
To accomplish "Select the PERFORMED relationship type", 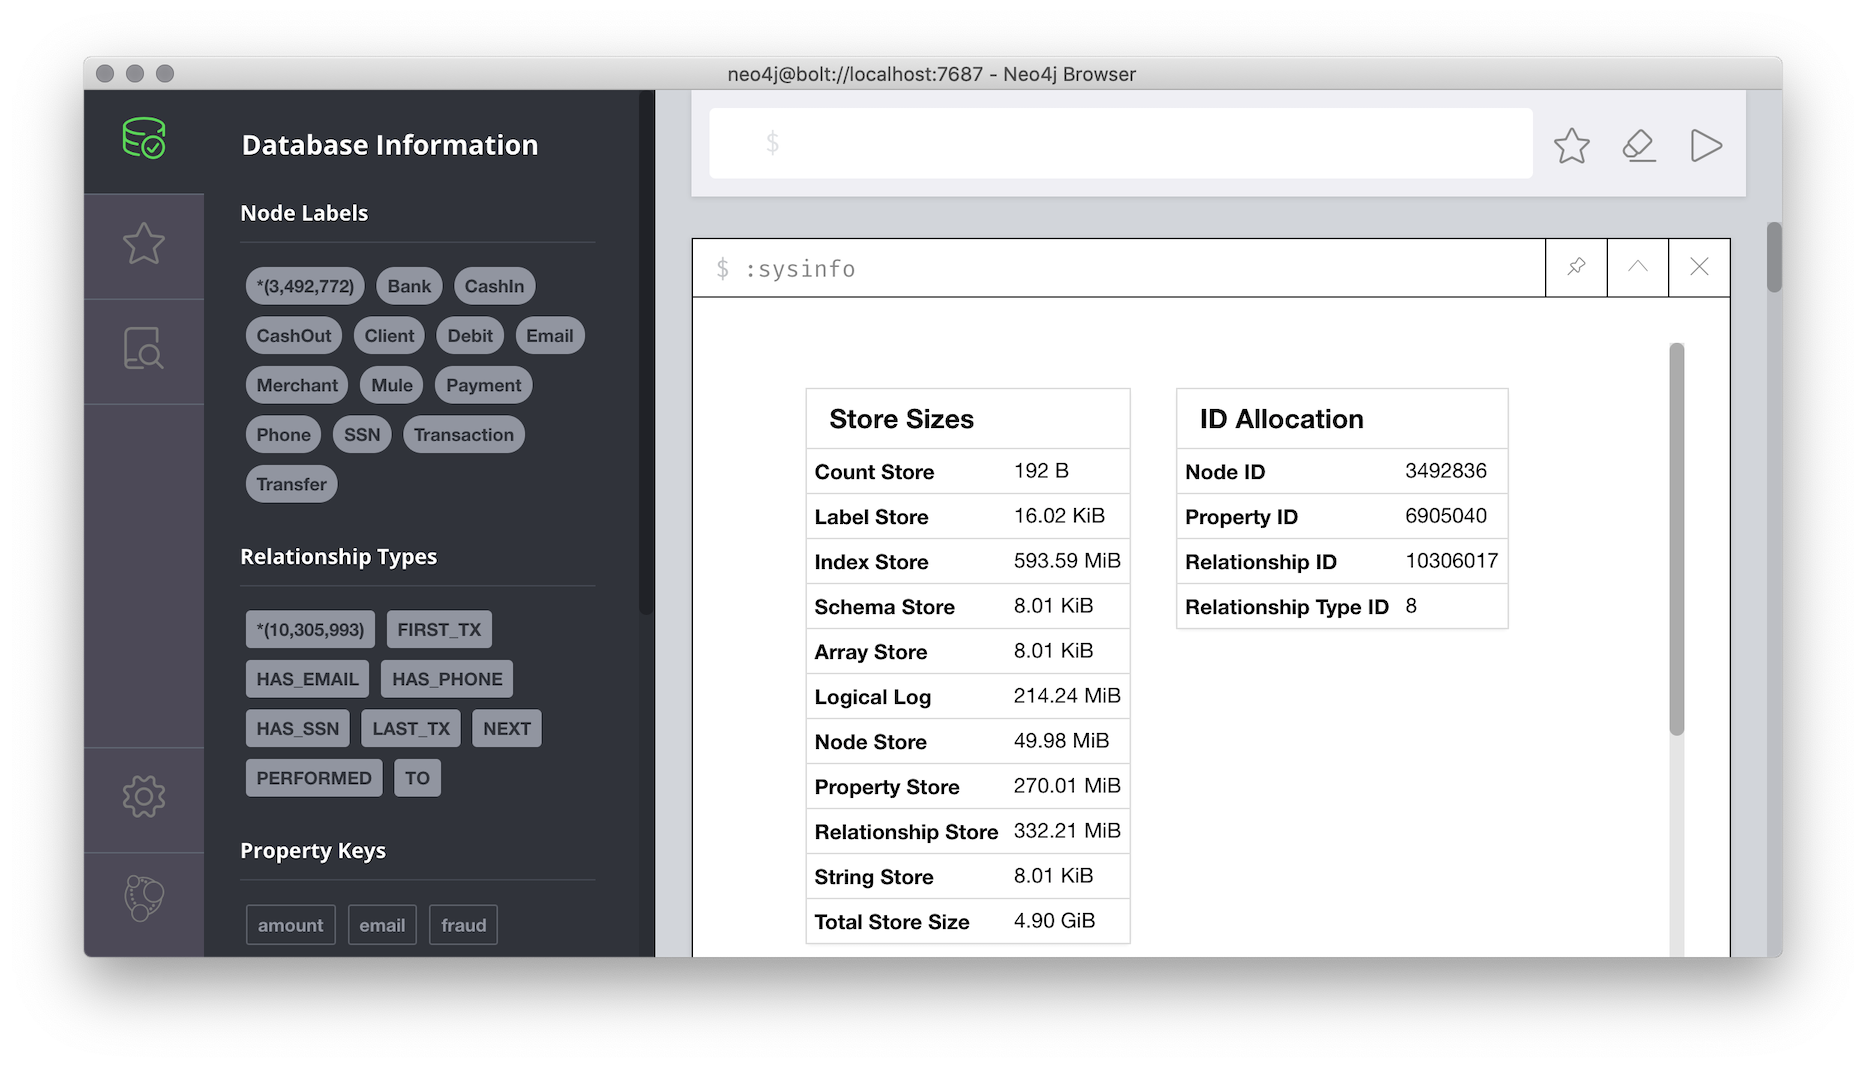I will (313, 777).
